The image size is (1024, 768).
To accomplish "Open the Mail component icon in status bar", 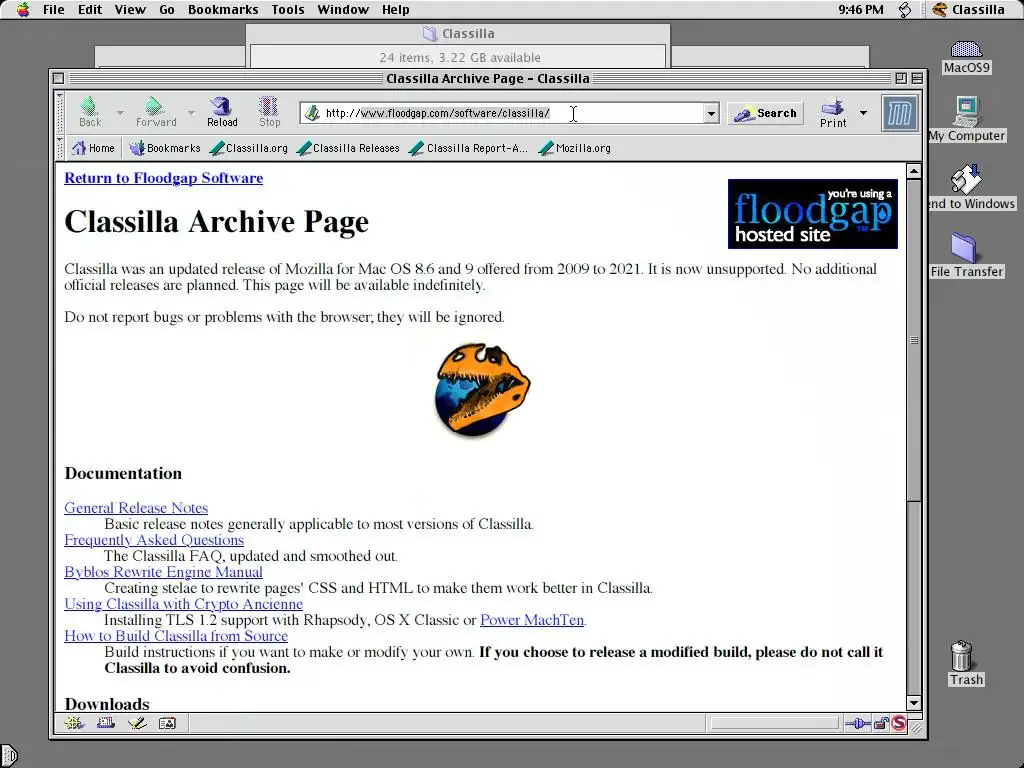I will pyautogui.click(x=106, y=723).
